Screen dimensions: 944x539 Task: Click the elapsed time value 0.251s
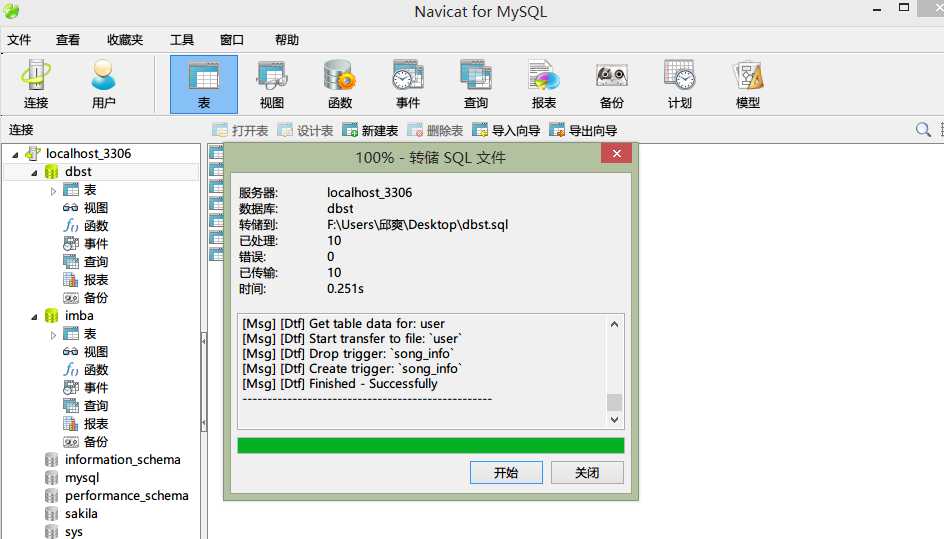coord(345,288)
